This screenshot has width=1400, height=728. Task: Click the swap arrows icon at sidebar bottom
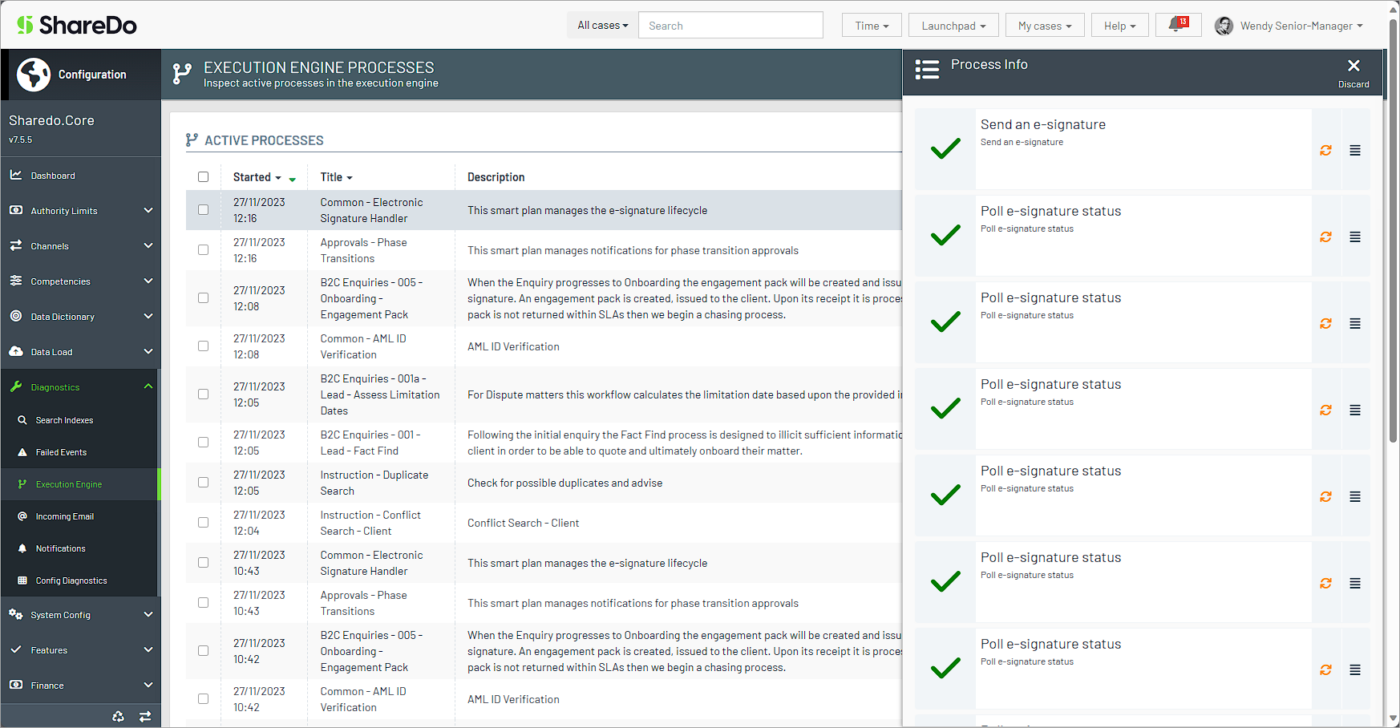tap(145, 716)
